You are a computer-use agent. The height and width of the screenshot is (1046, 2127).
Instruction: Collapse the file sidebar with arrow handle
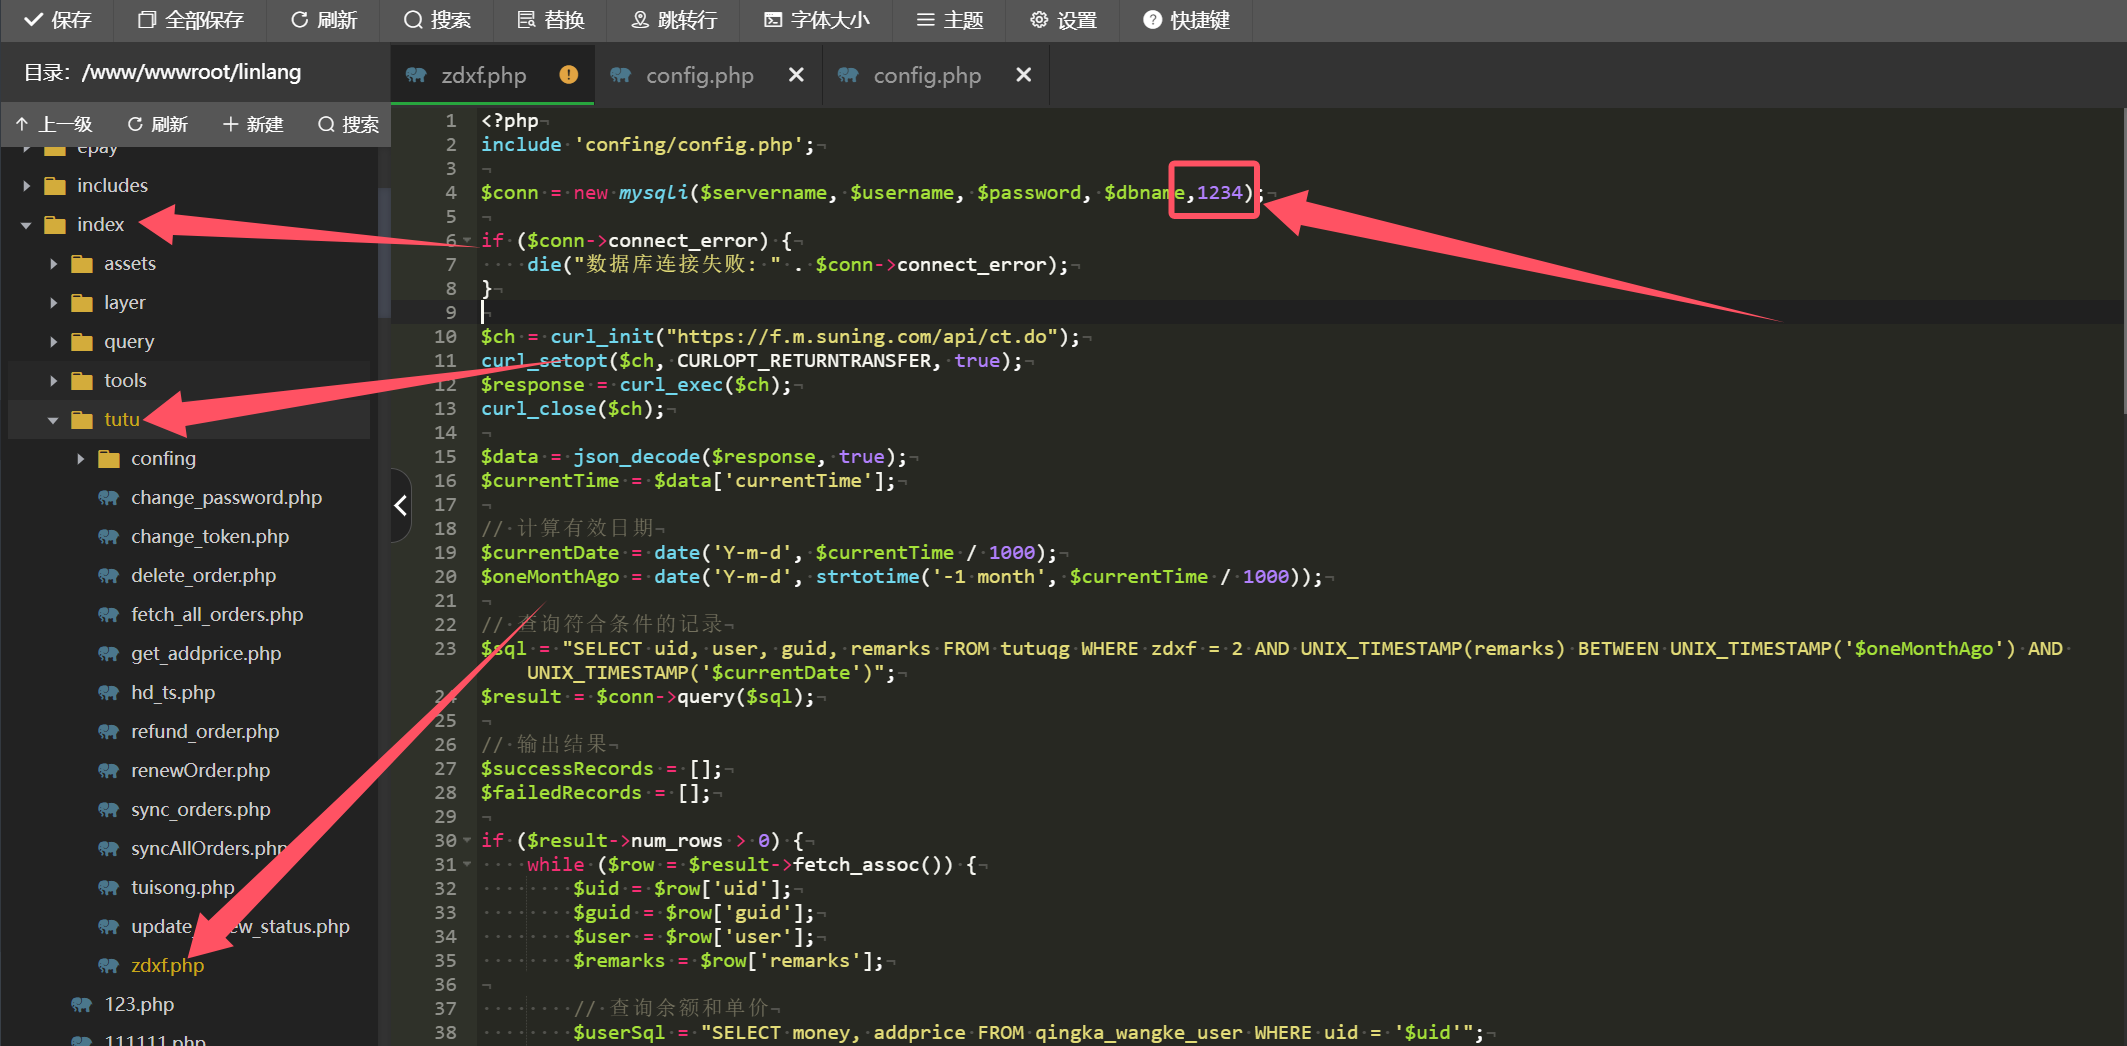400,505
